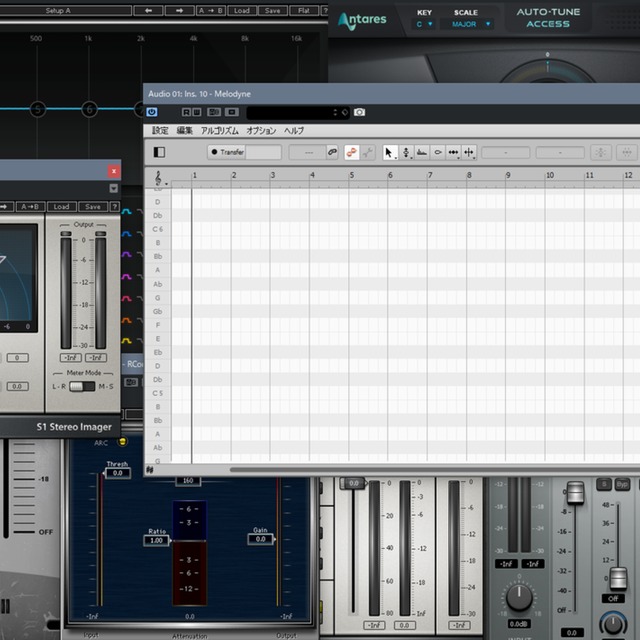Open the Auto-Tune KEY dropdown
The width and height of the screenshot is (640, 640).
pyautogui.click(x=425, y=23)
